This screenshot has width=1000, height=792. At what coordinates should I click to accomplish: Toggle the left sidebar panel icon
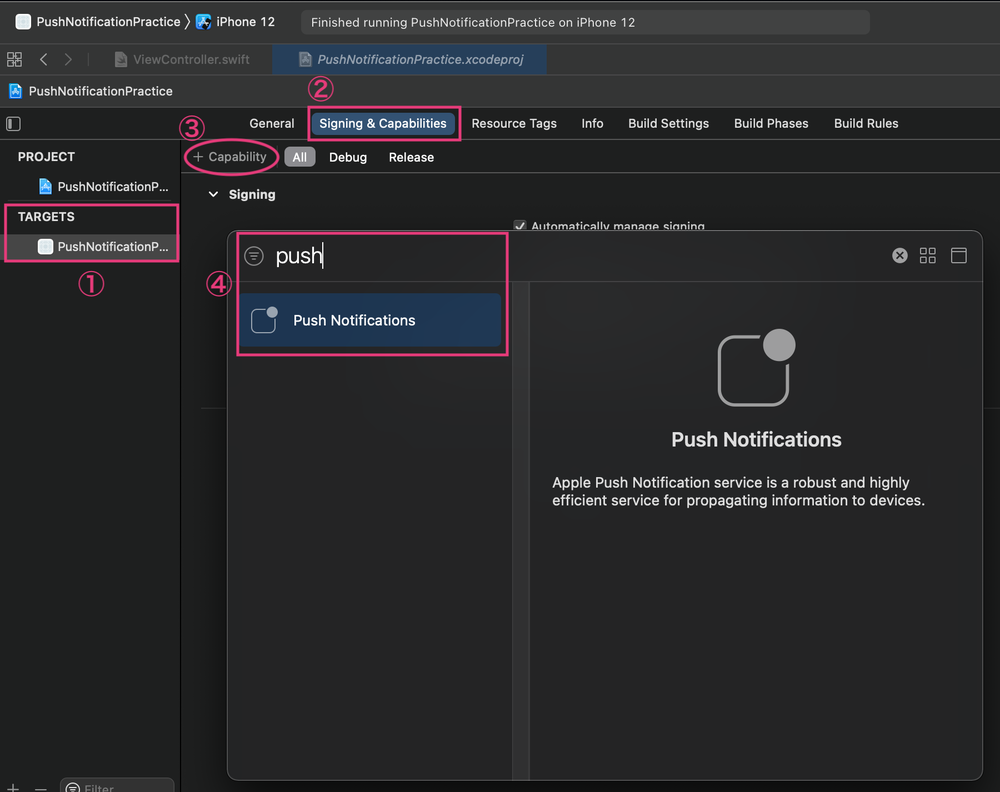[13, 124]
